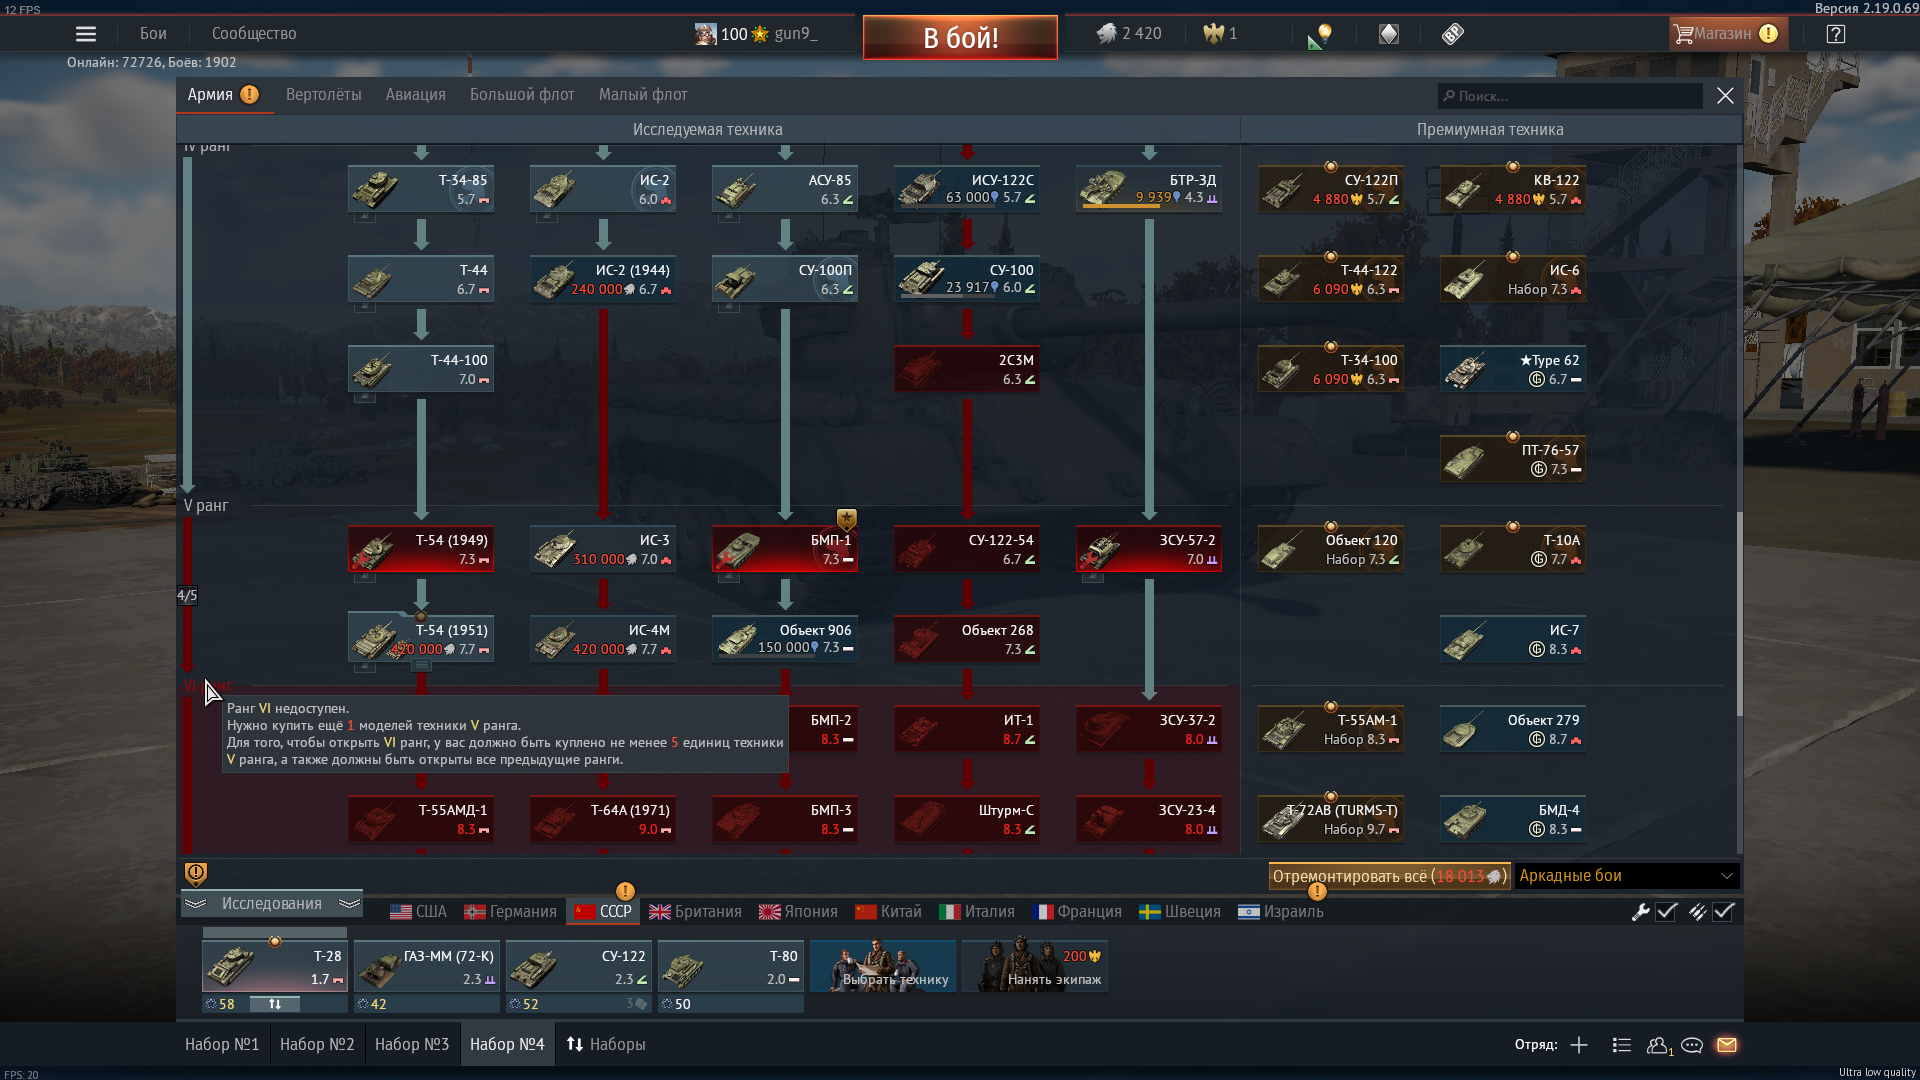
Task: Click the squad invite plus icon
Action: click(x=1579, y=1045)
